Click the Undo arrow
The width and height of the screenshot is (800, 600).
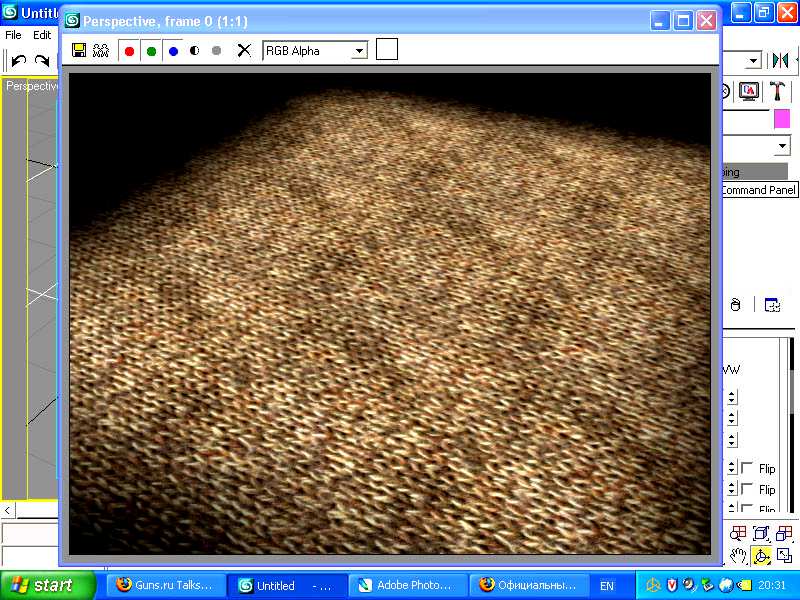pyautogui.click(x=18, y=62)
